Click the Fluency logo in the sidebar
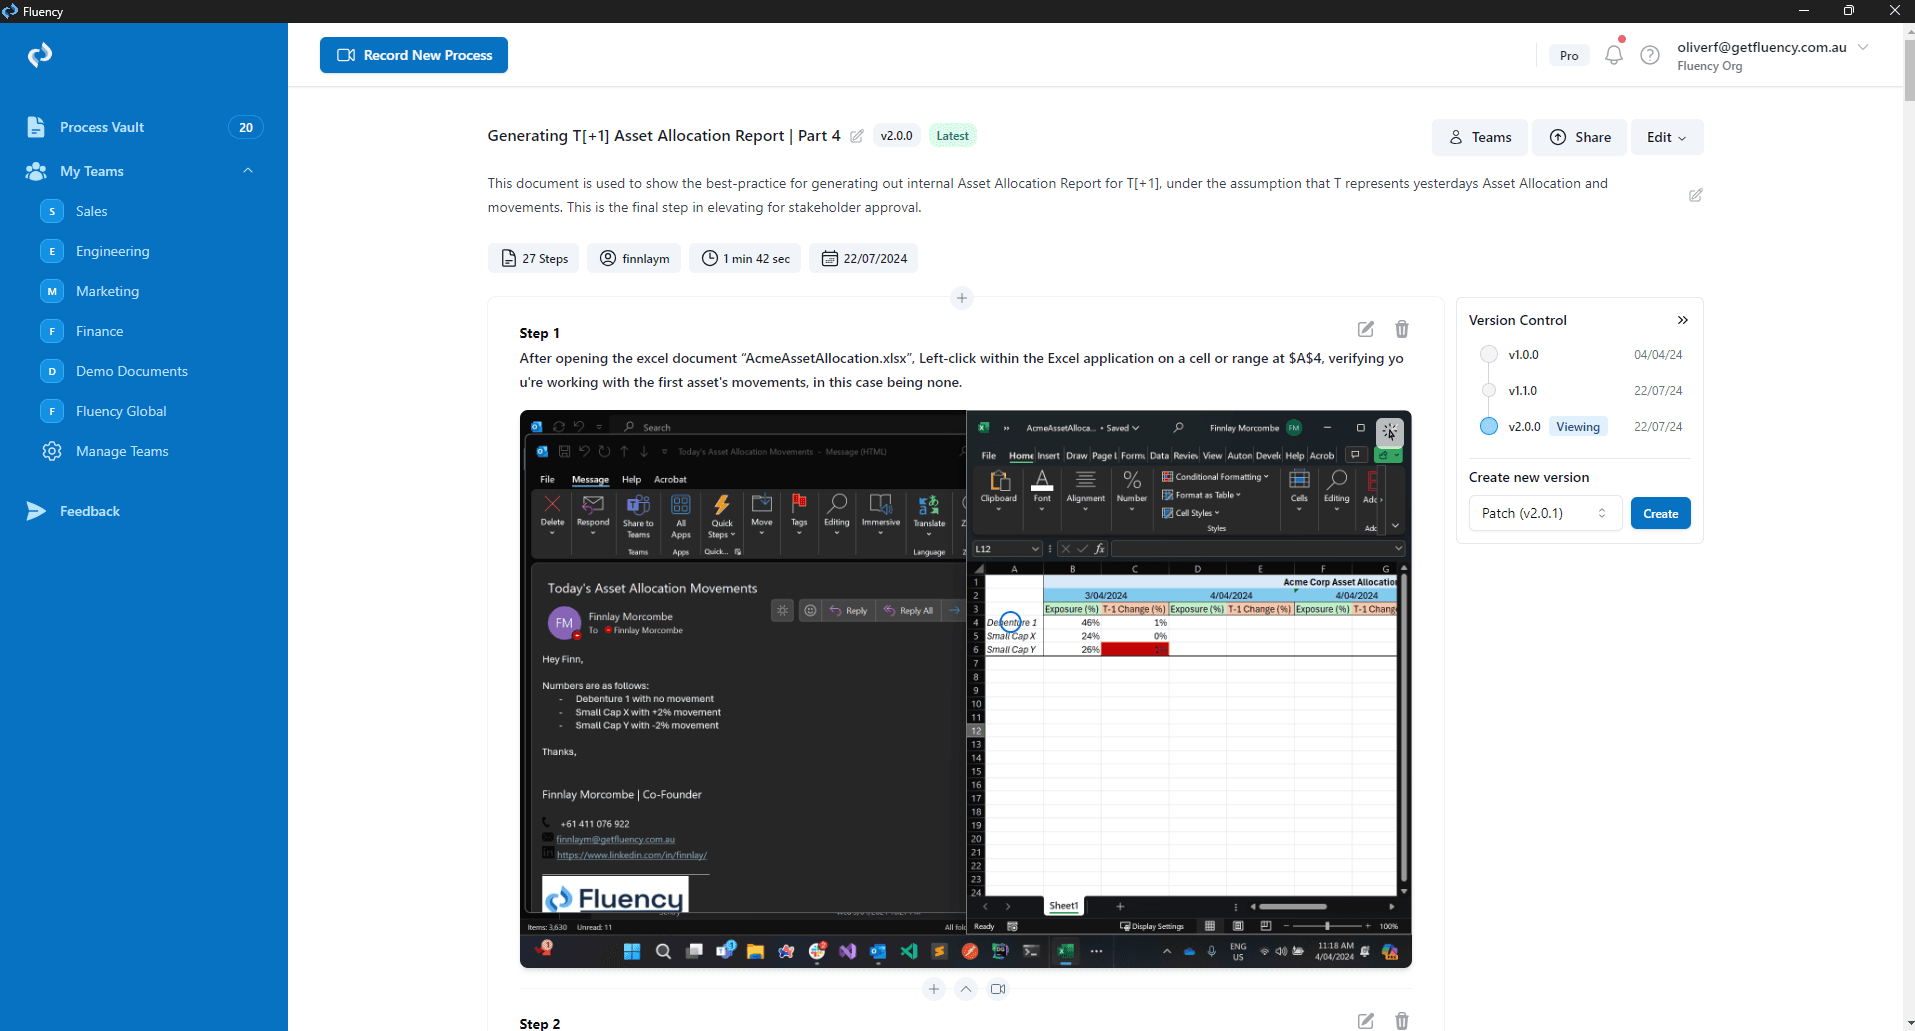The height and width of the screenshot is (1031, 1915). pyautogui.click(x=40, y=55)
